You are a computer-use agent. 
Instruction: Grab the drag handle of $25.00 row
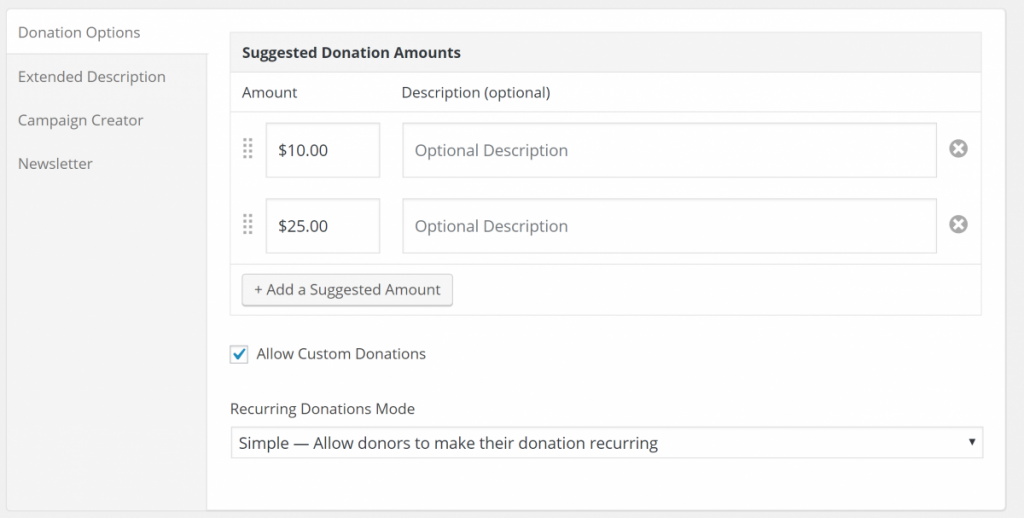point(248,225)
